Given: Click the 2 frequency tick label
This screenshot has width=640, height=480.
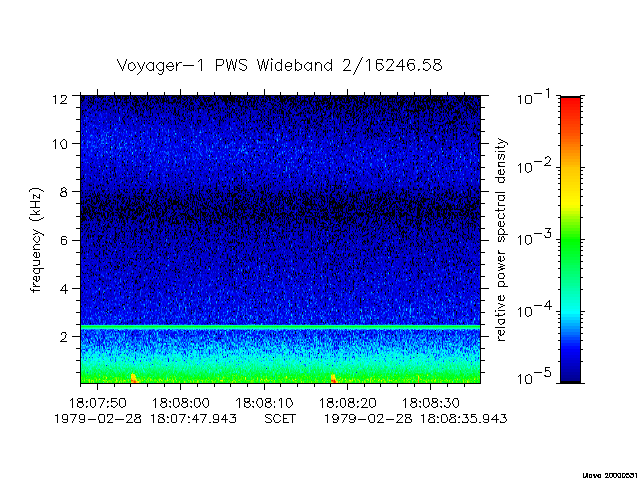Looking at the screenshot, I should 64,337.
